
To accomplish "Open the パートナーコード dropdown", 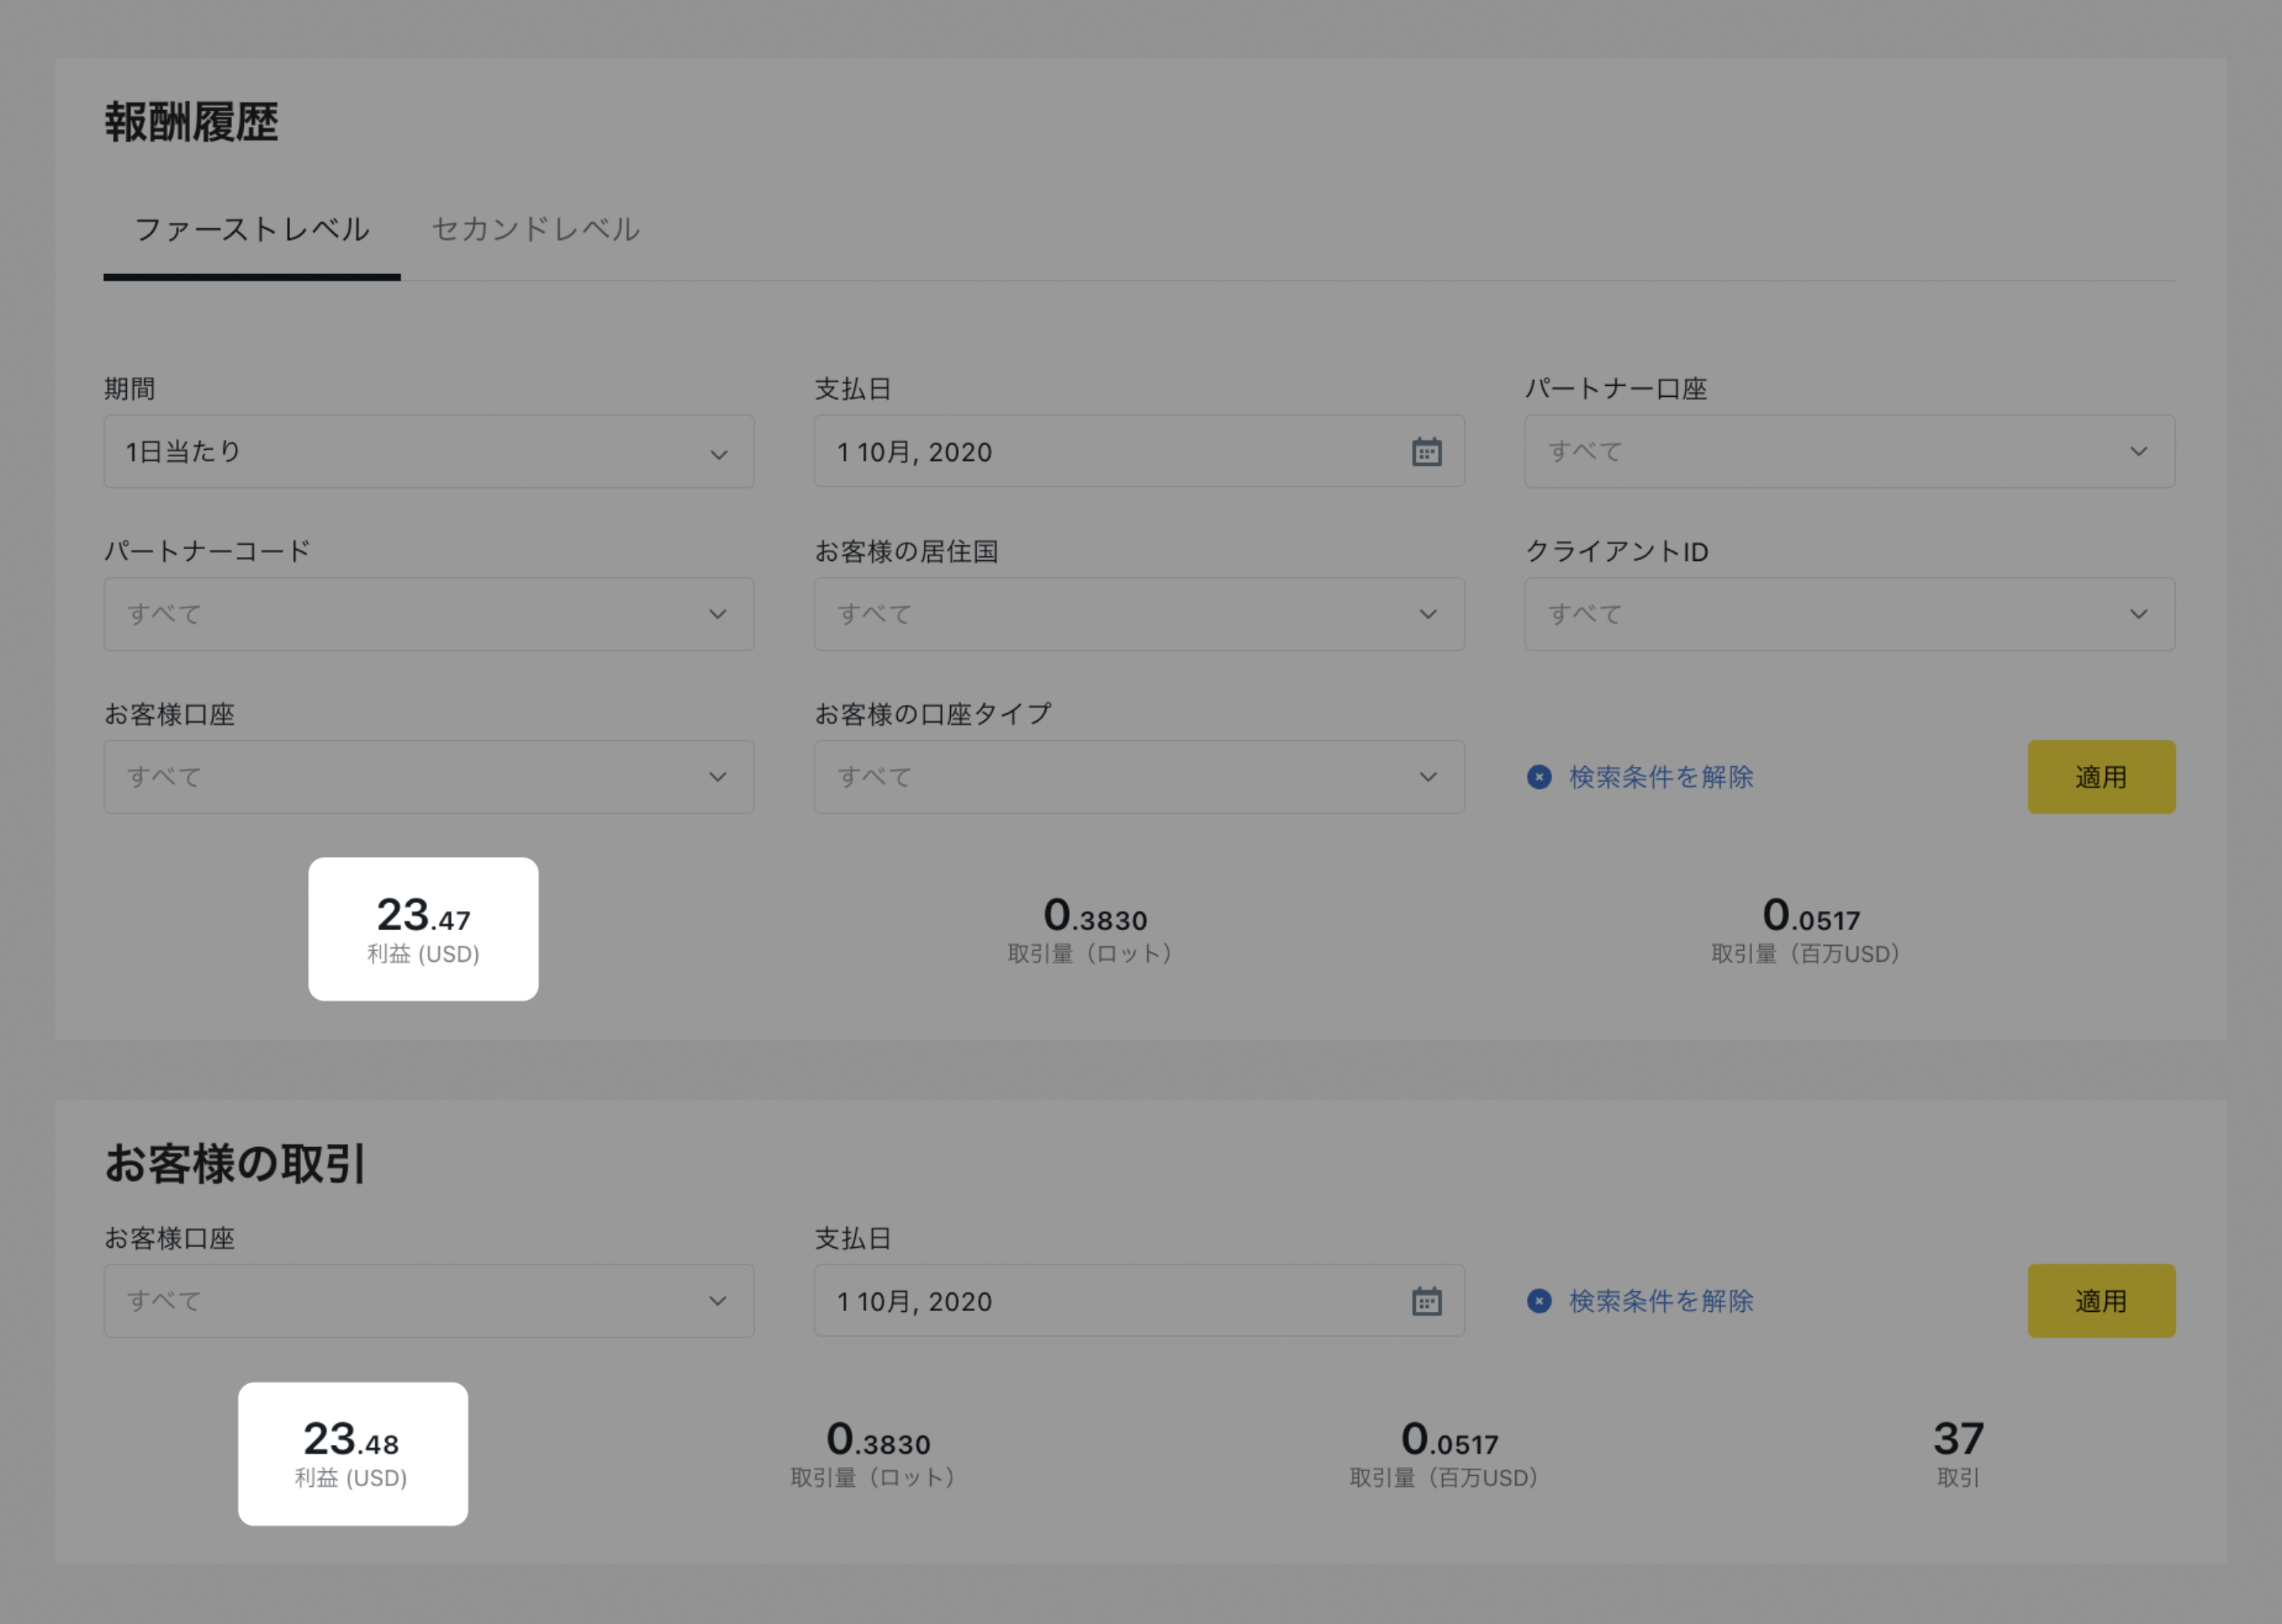I will 428,614.
